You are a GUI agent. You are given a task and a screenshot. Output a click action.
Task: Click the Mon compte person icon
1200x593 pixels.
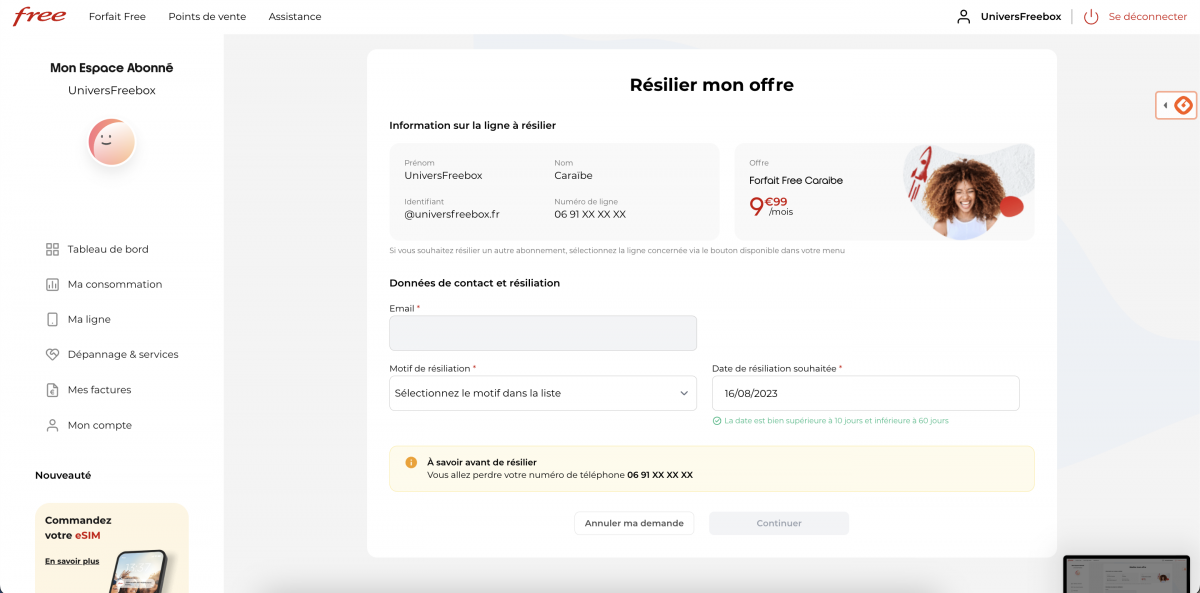[x=52, y=425]
